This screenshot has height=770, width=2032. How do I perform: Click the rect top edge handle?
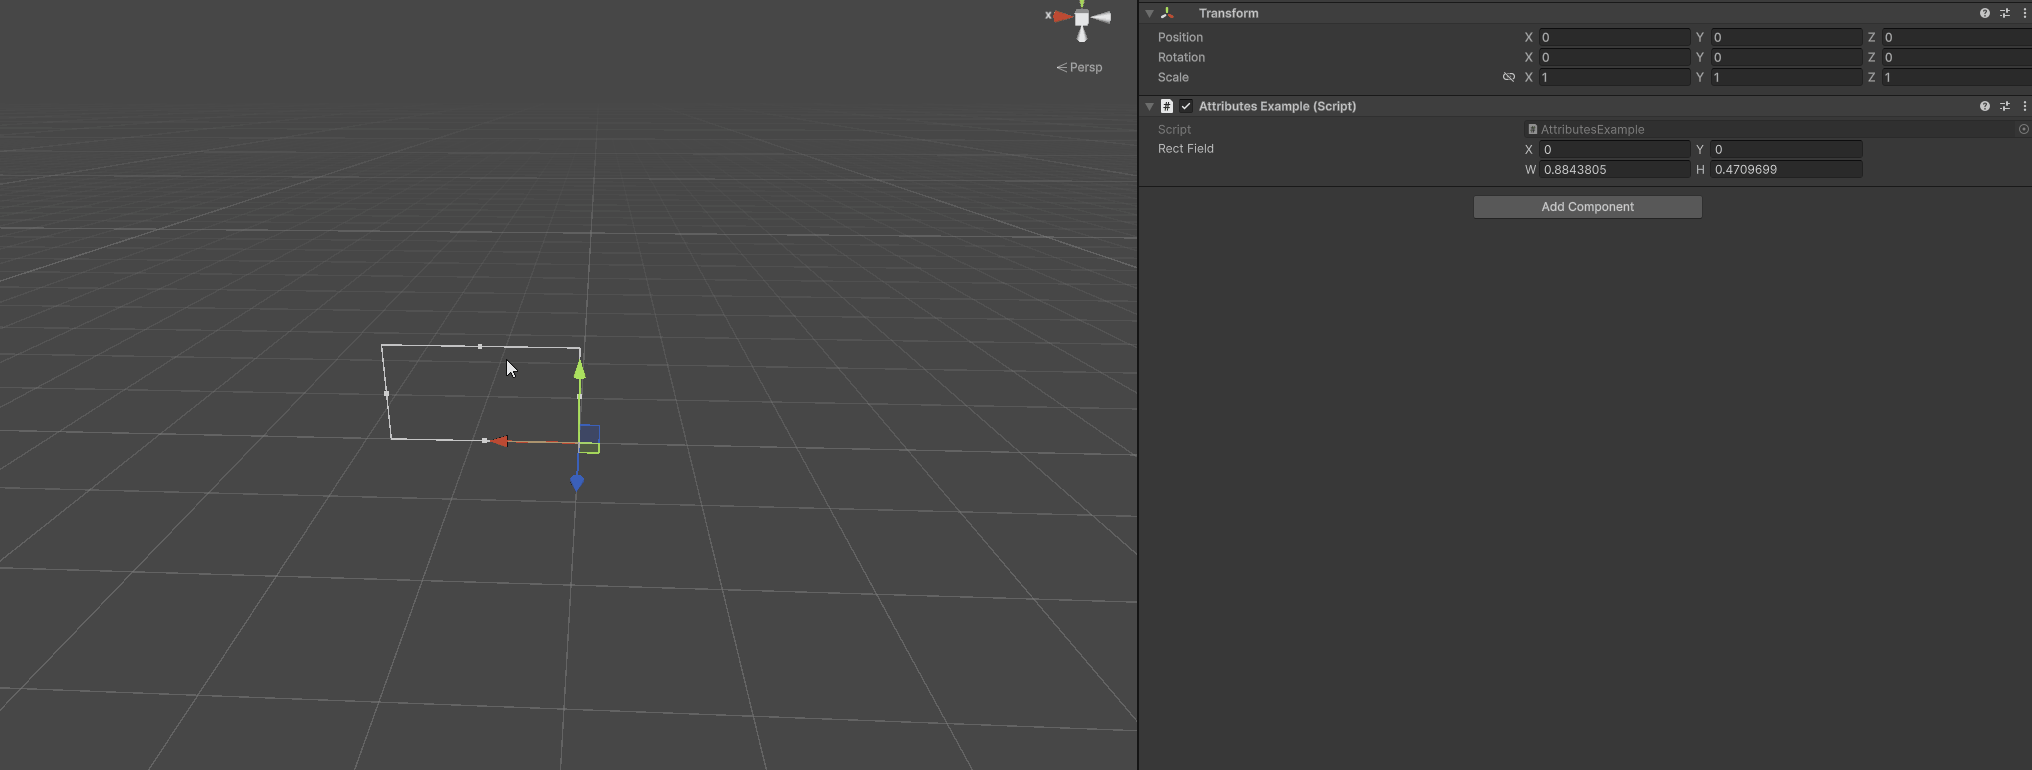[x=480, y=347]
